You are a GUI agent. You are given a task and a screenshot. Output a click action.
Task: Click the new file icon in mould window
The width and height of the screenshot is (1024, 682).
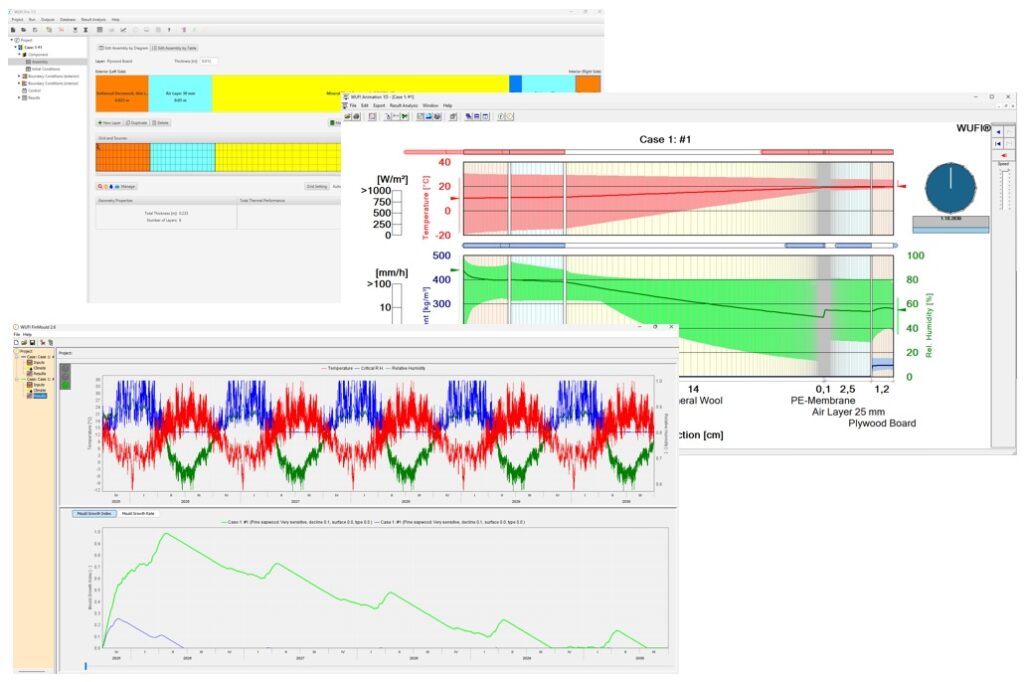coord(17,342)
